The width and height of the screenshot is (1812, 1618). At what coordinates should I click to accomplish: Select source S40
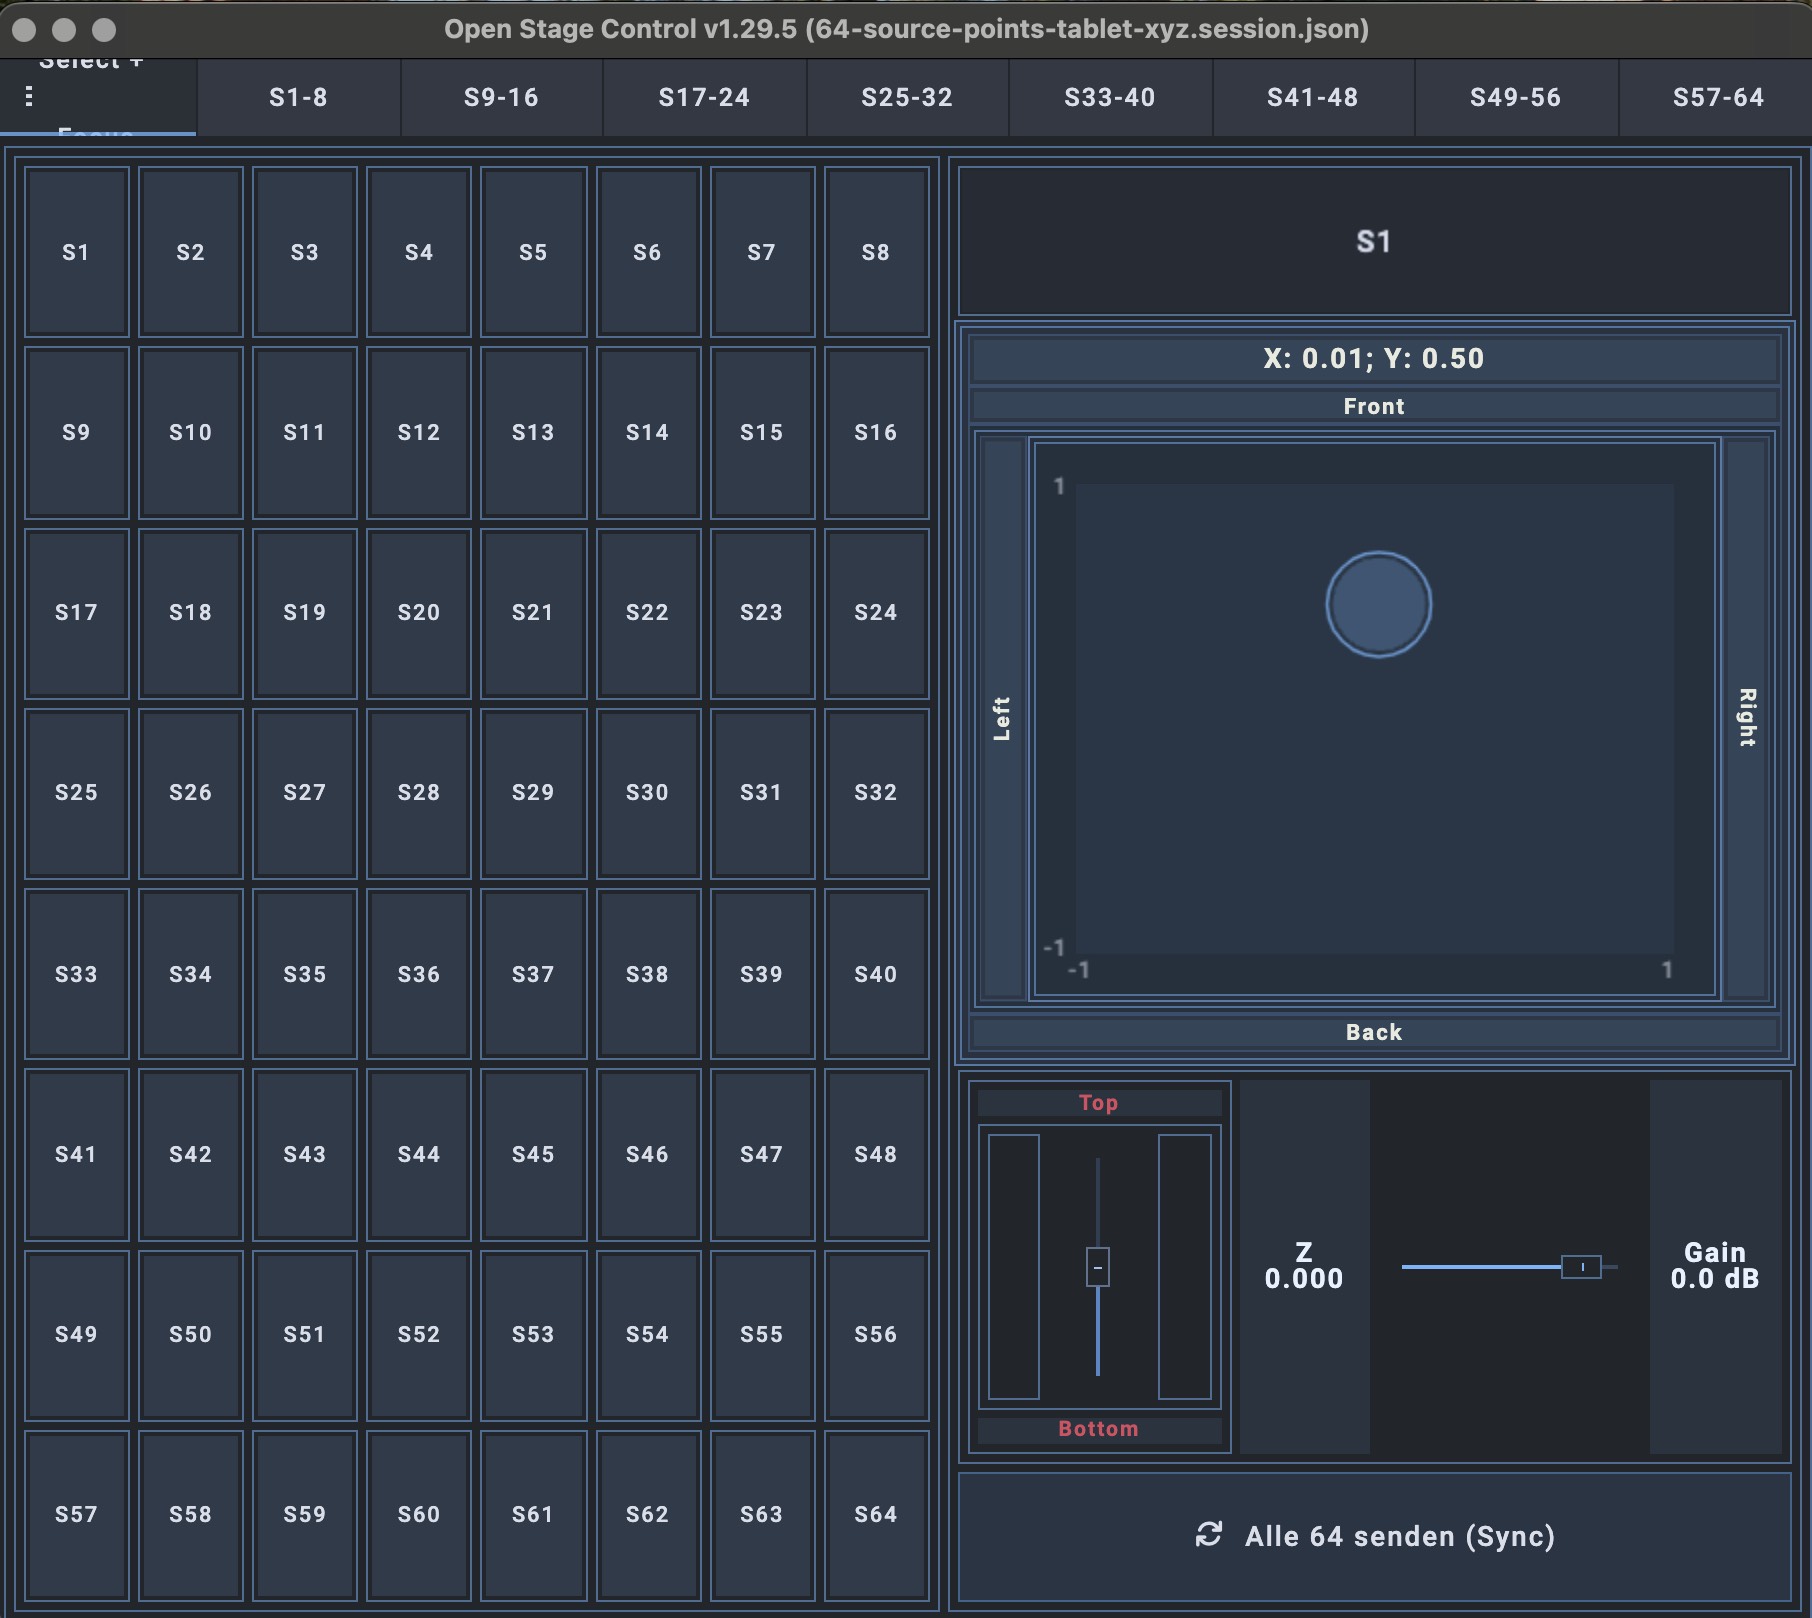tap(876, 973)
